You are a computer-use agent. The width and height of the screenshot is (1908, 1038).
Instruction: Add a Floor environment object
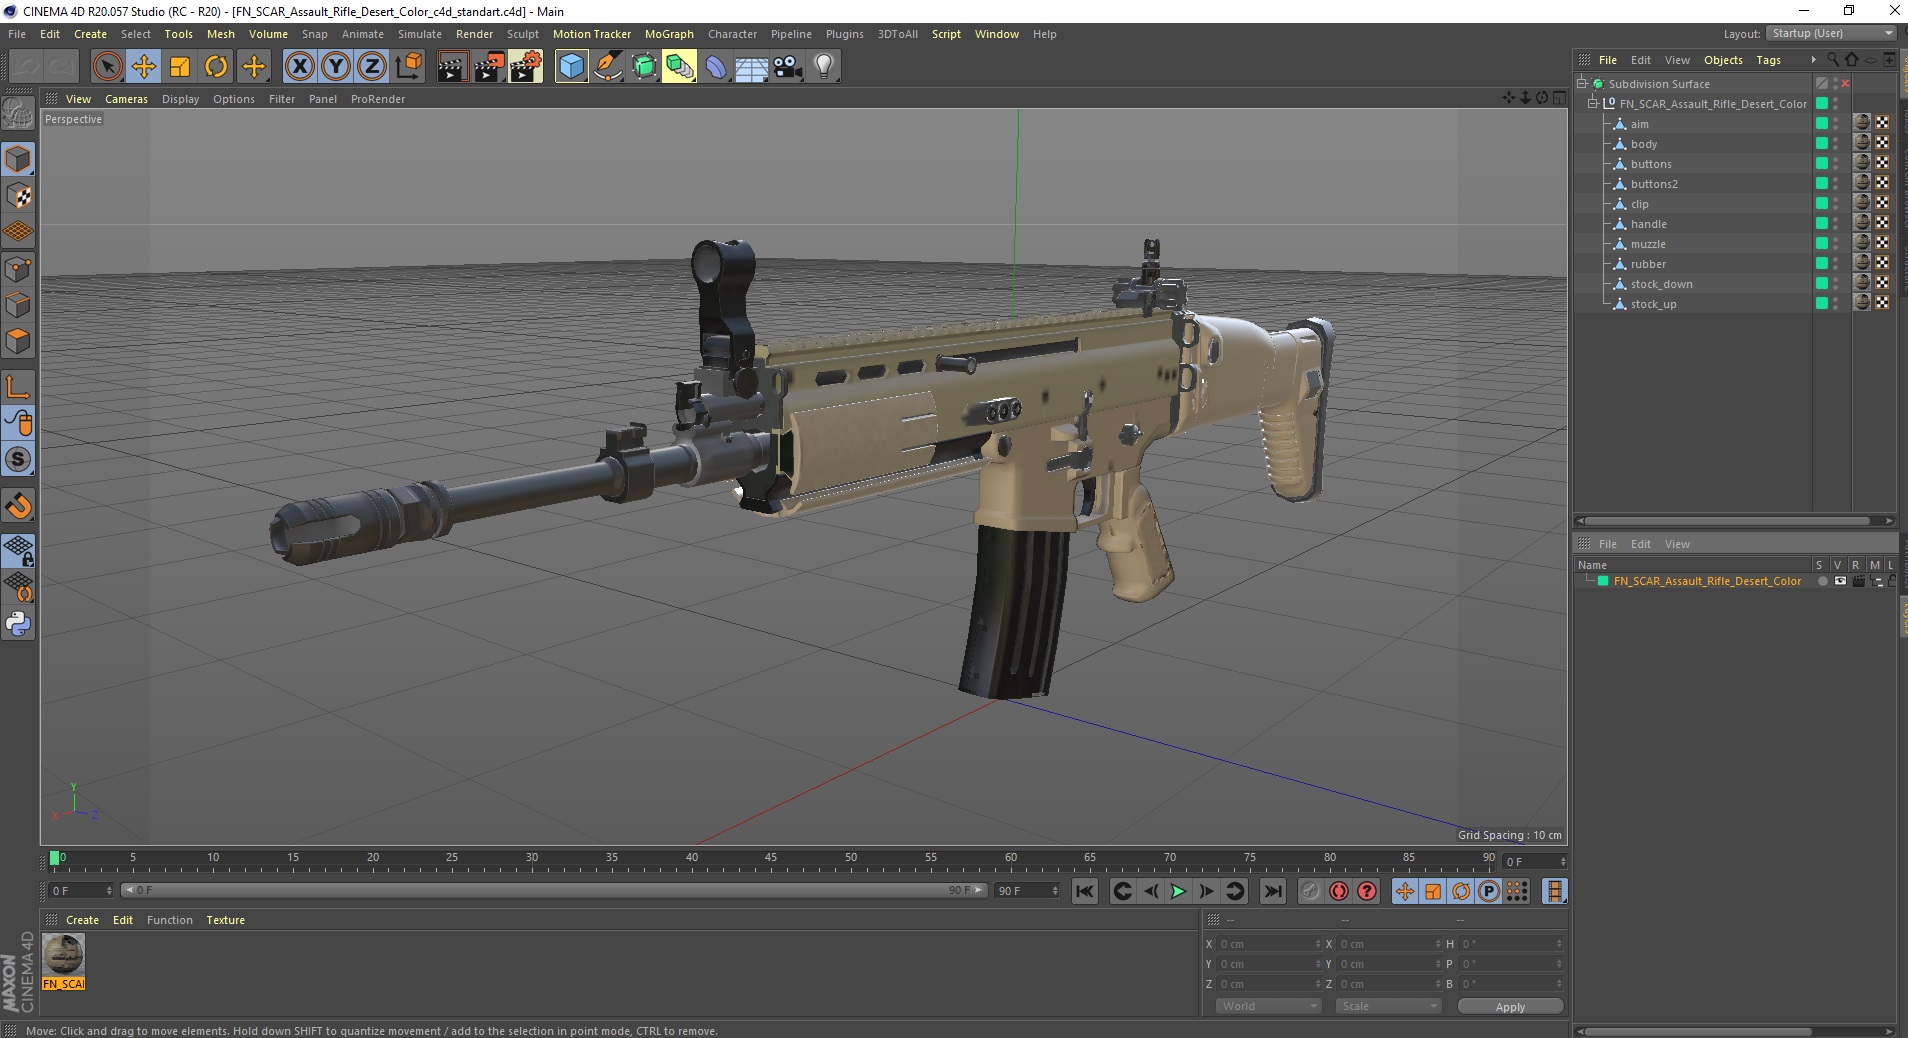click(751, 67)
